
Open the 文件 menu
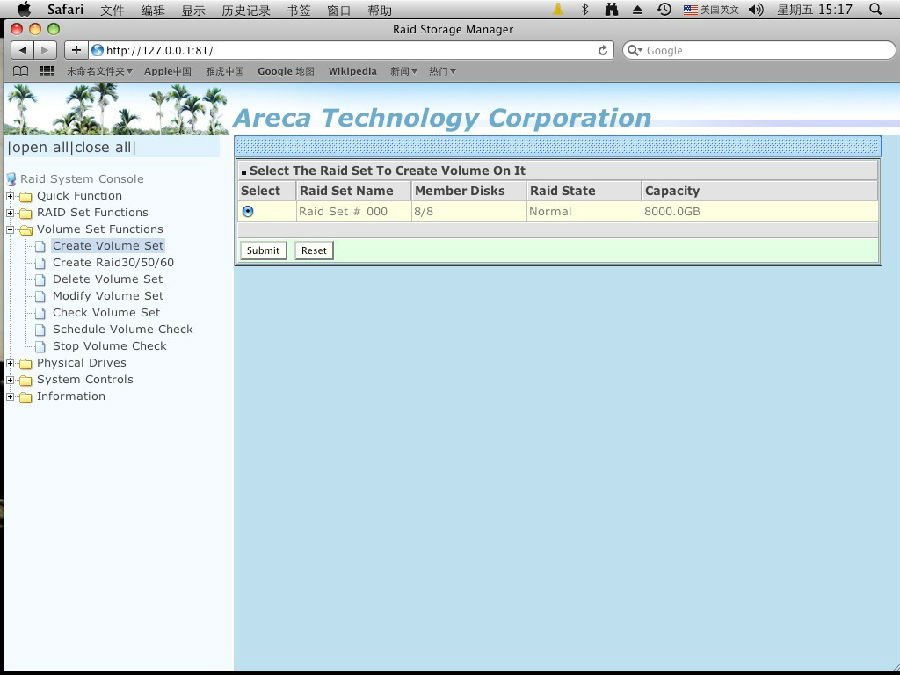112,10
